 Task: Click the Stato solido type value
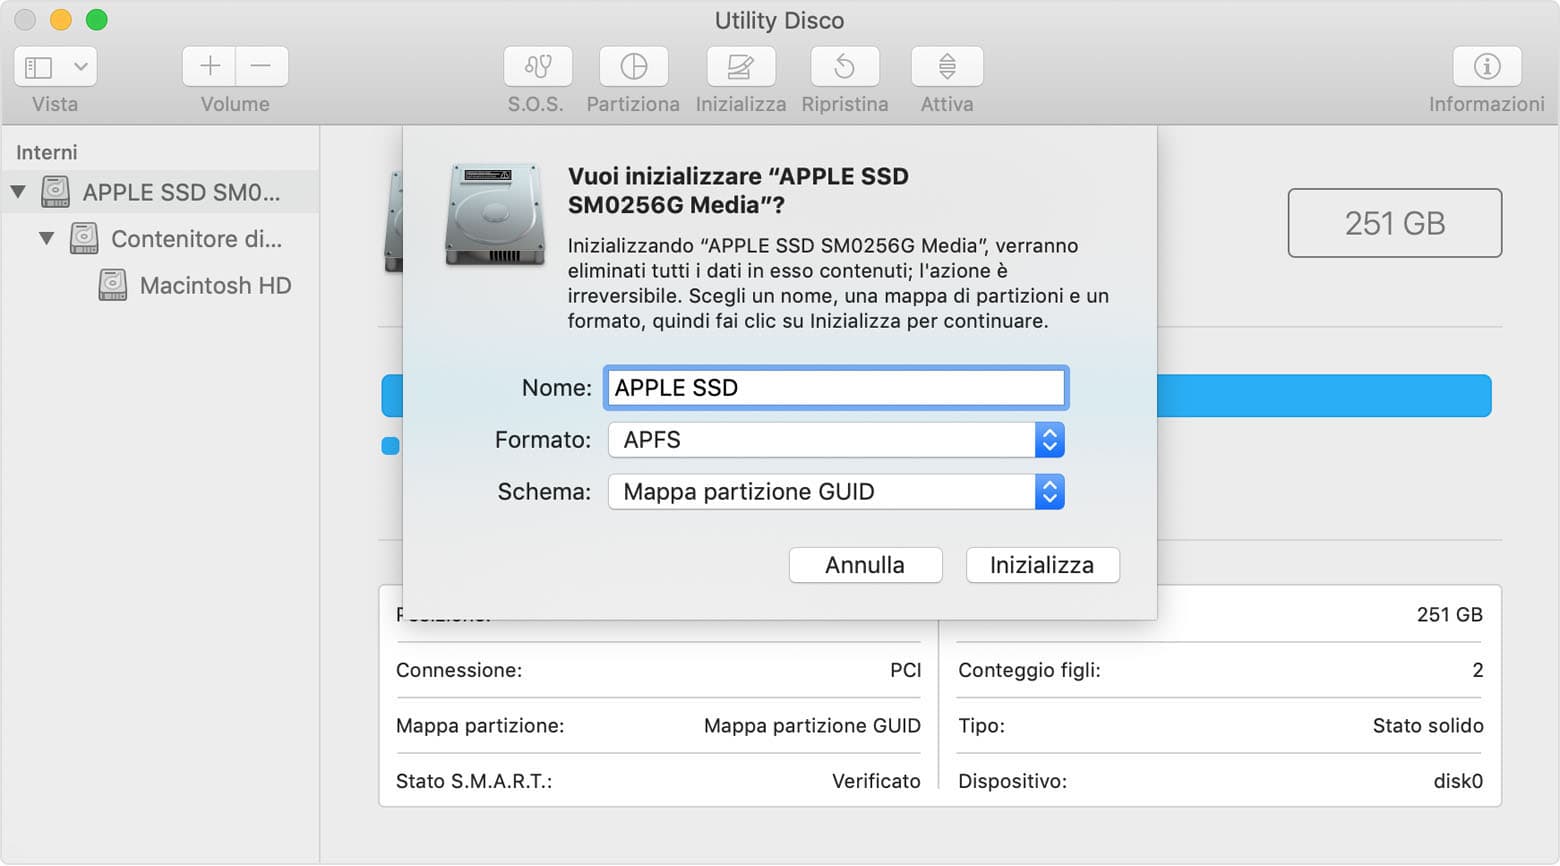[1428, 726]
